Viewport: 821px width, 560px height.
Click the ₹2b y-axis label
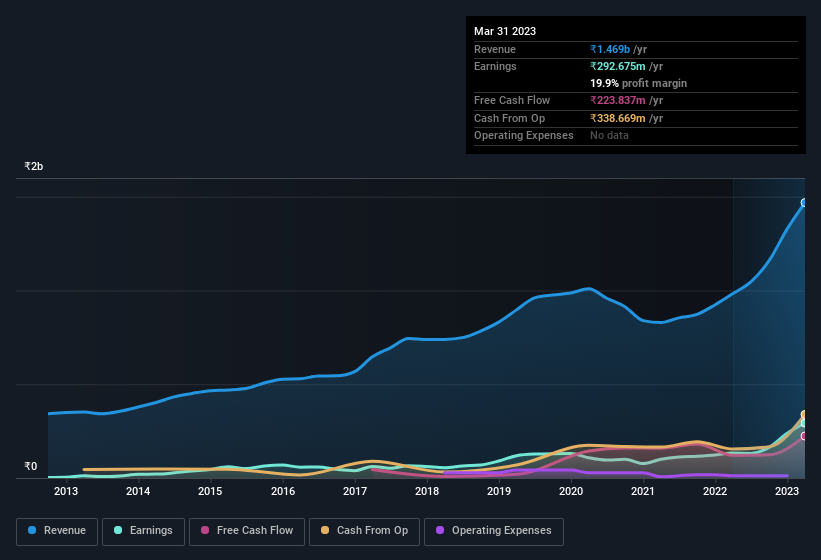(34, 166)
